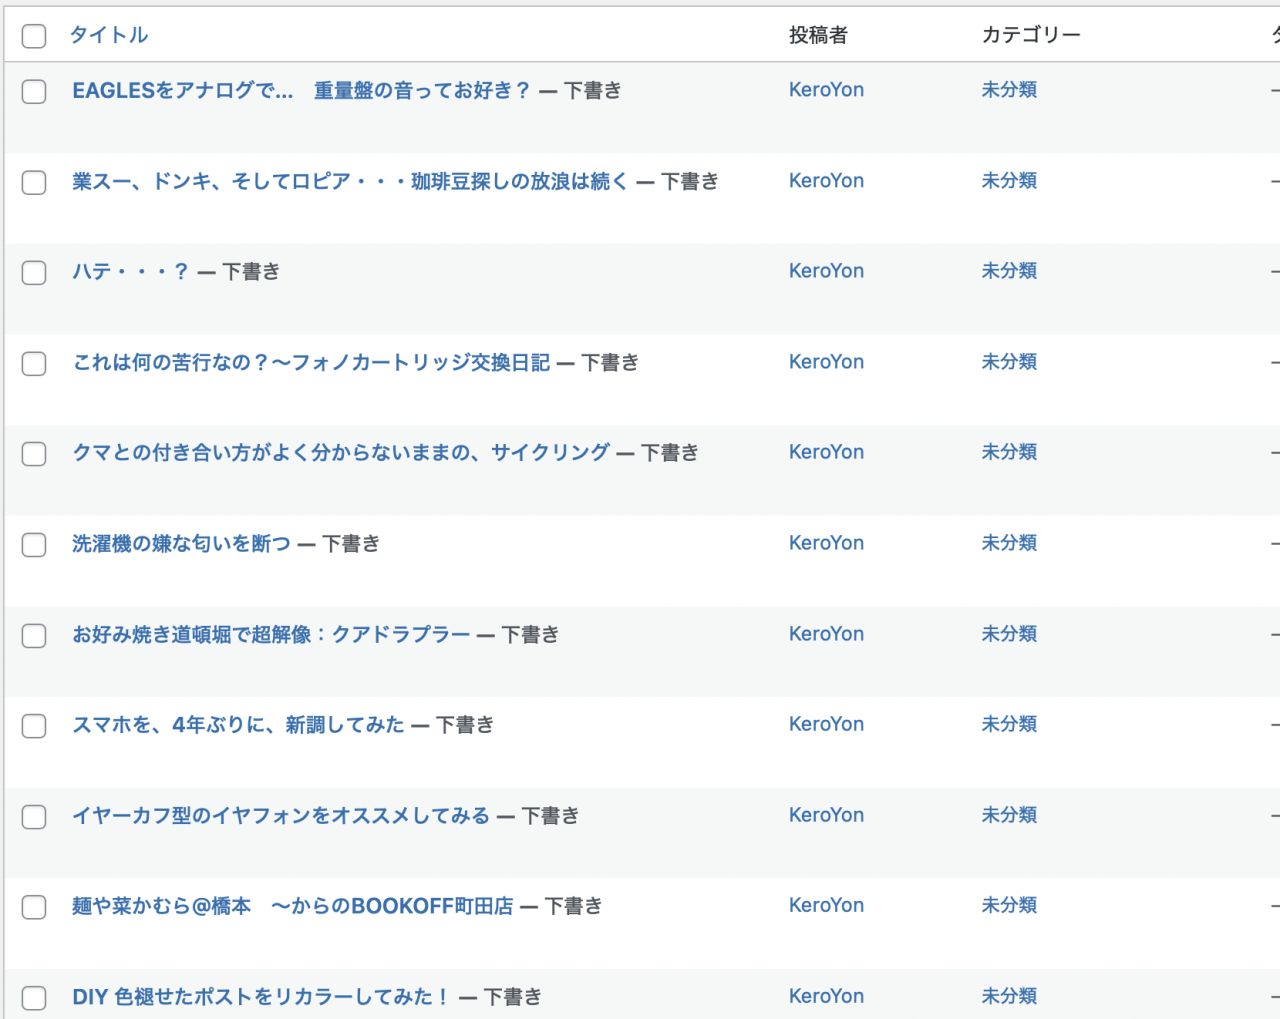Edit the これは何の苦行なの？ post
1280x1019 pixels.
(x=311, y=363)
